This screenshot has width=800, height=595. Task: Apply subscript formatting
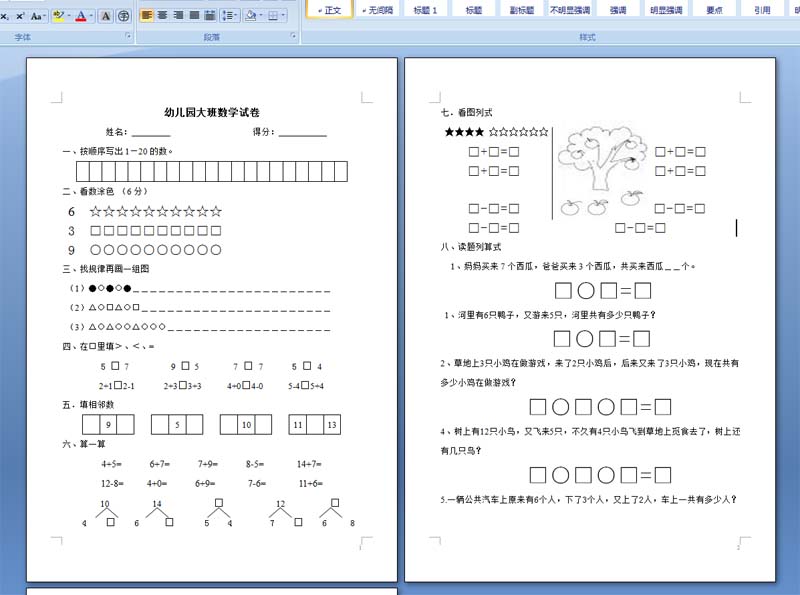click(4, 16)
